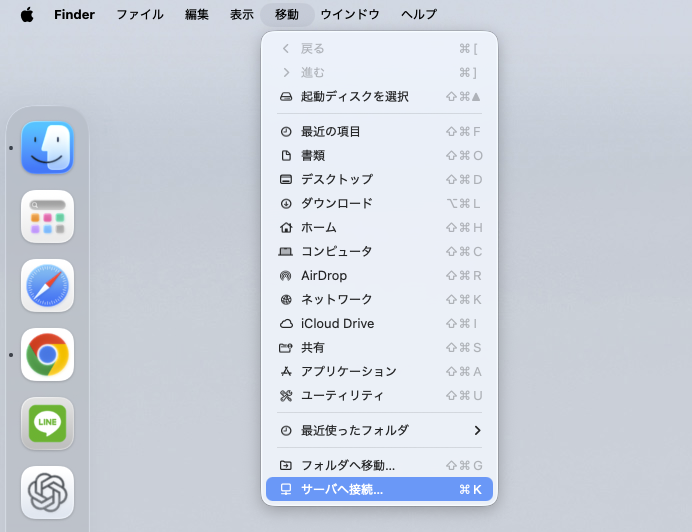Screen dimensions: 692x532
Task: Open LINE app in Dock
Action: pos(47,423)
